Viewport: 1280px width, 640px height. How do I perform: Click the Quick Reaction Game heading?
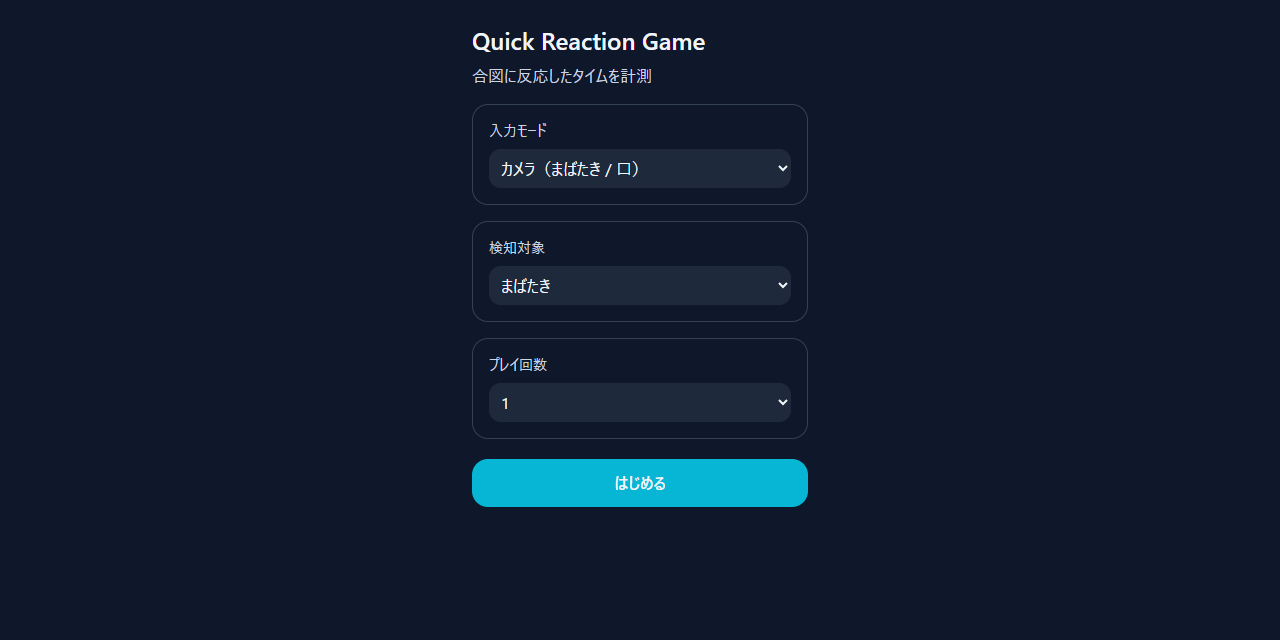588,42
